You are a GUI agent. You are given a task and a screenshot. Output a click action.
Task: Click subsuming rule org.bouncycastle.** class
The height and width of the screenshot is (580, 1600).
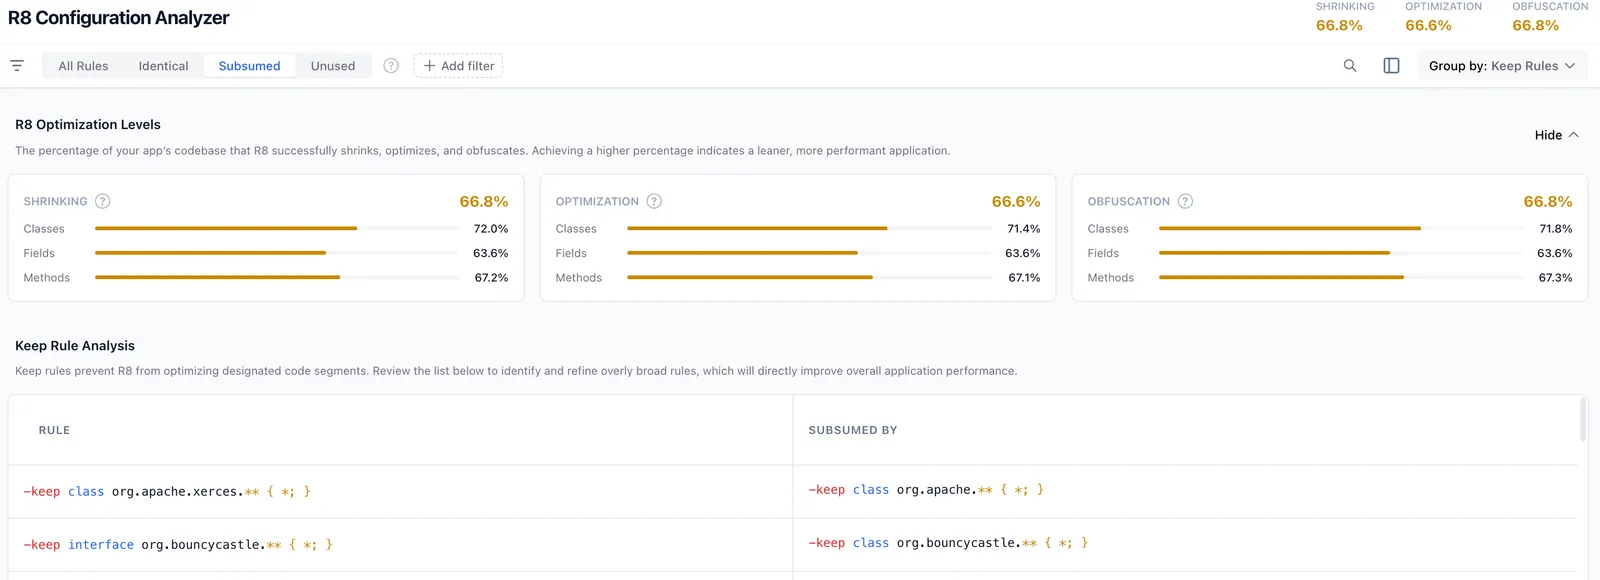(x=948, y=543)
